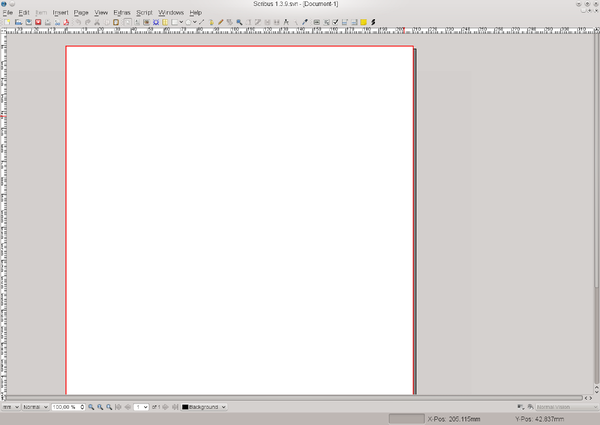Select the Zoom magnifier tool
The height and width of the screenshot is (425, 600).
[x=240, y=21]
